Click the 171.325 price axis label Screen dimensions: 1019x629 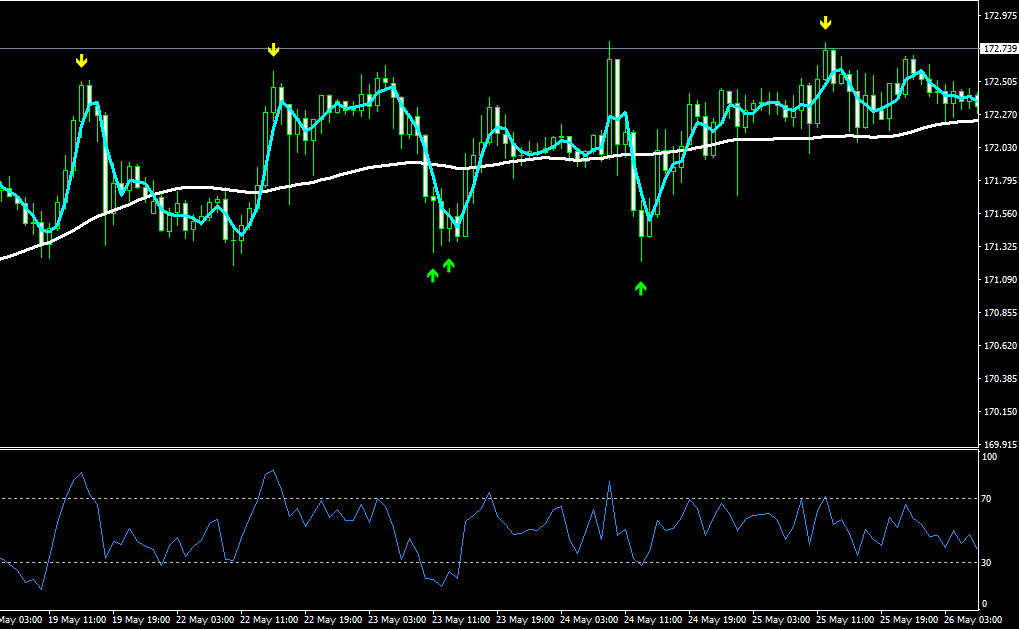tap(1000, 247)
